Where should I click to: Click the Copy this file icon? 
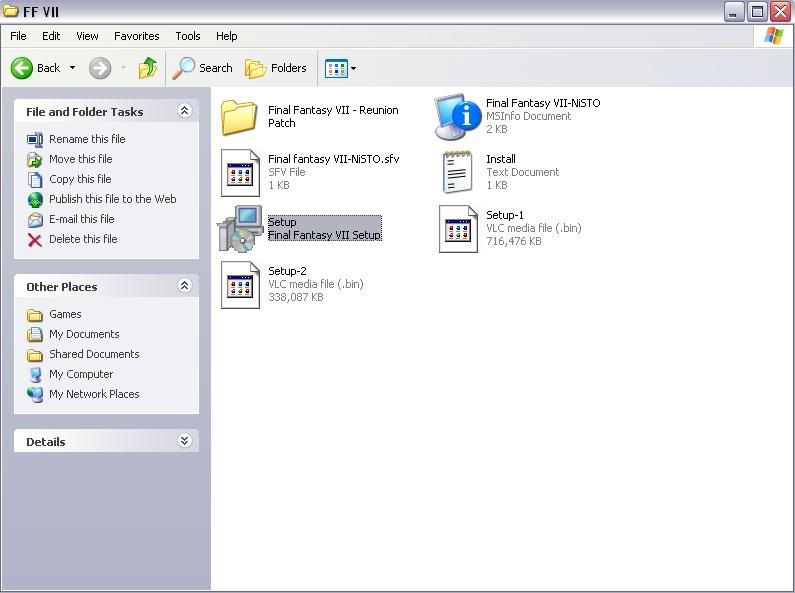click(35, 179)
